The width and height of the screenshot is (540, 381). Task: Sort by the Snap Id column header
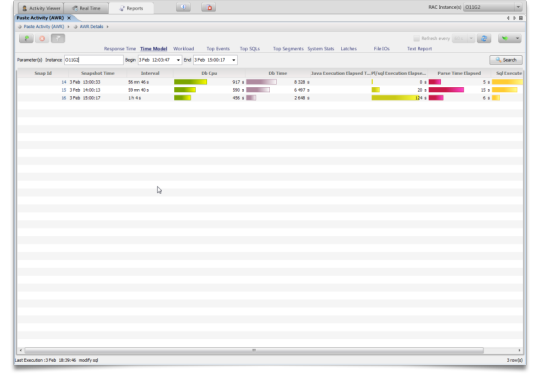(x=43, y=73)
